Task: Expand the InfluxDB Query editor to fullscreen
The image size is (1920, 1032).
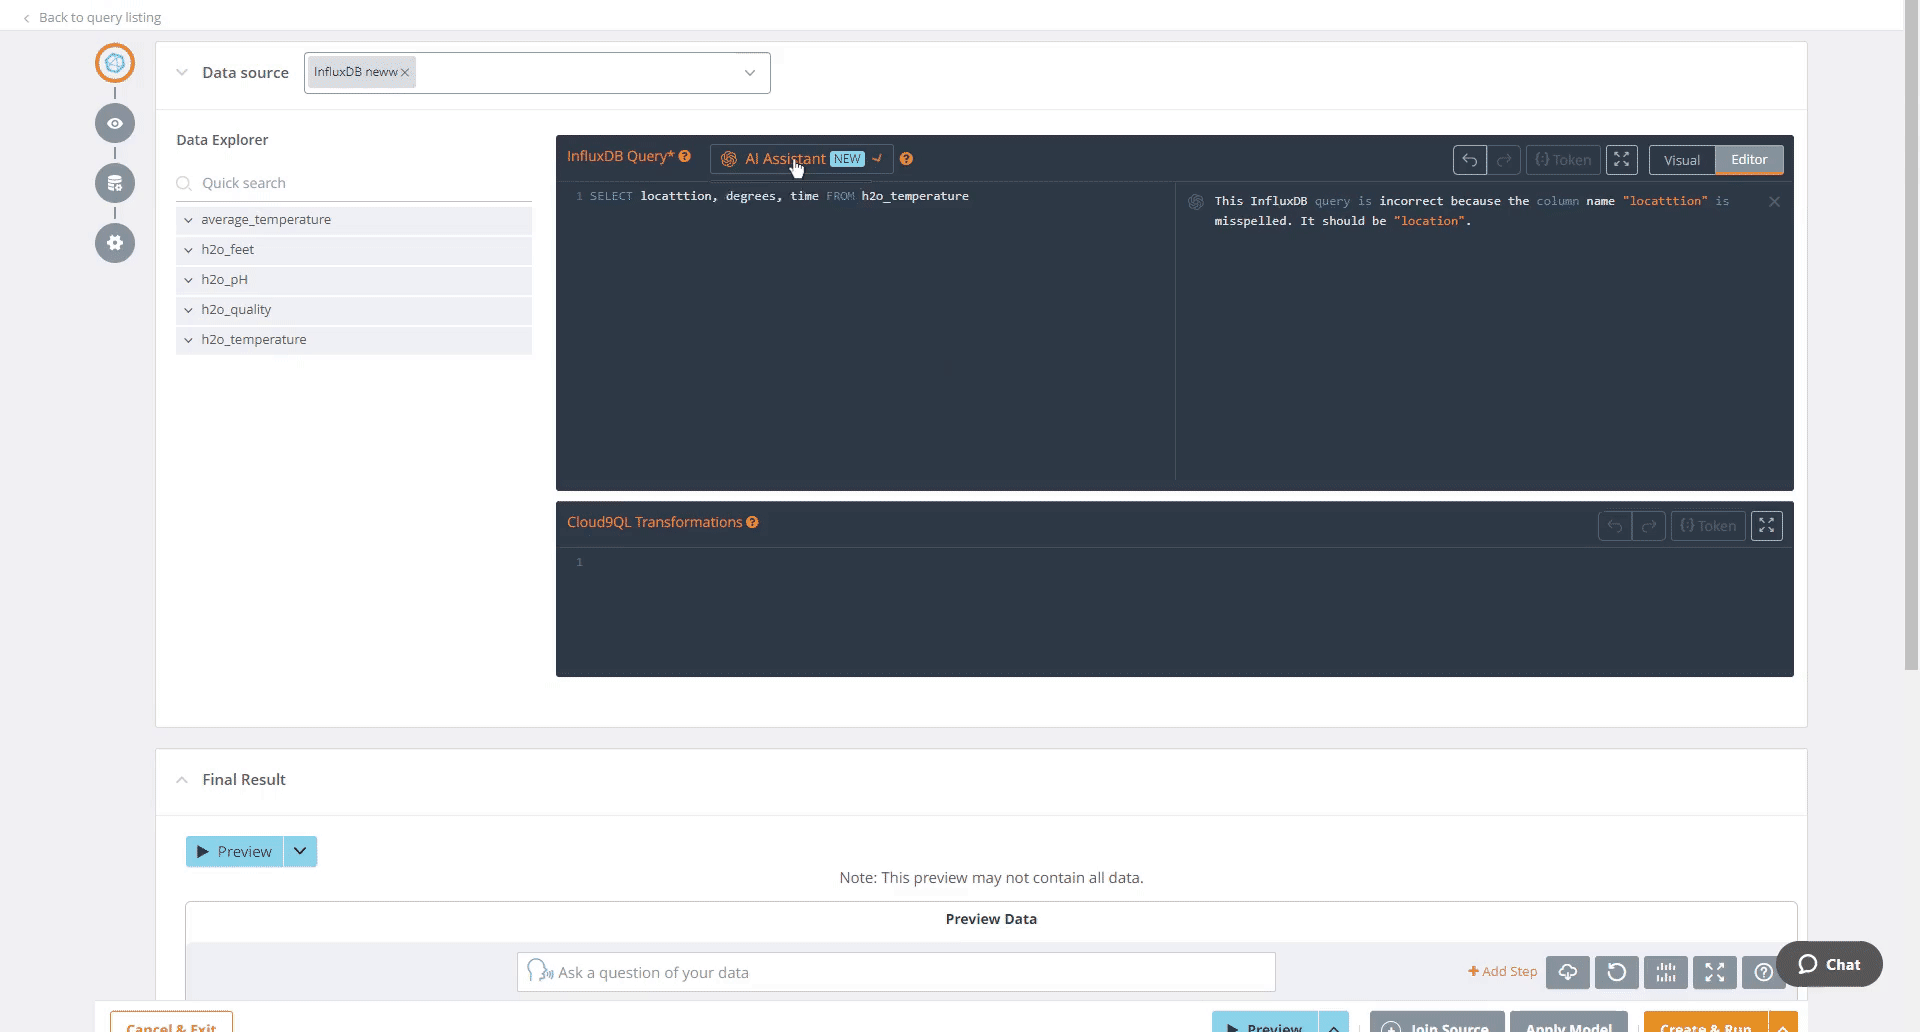Action: 1621,159
